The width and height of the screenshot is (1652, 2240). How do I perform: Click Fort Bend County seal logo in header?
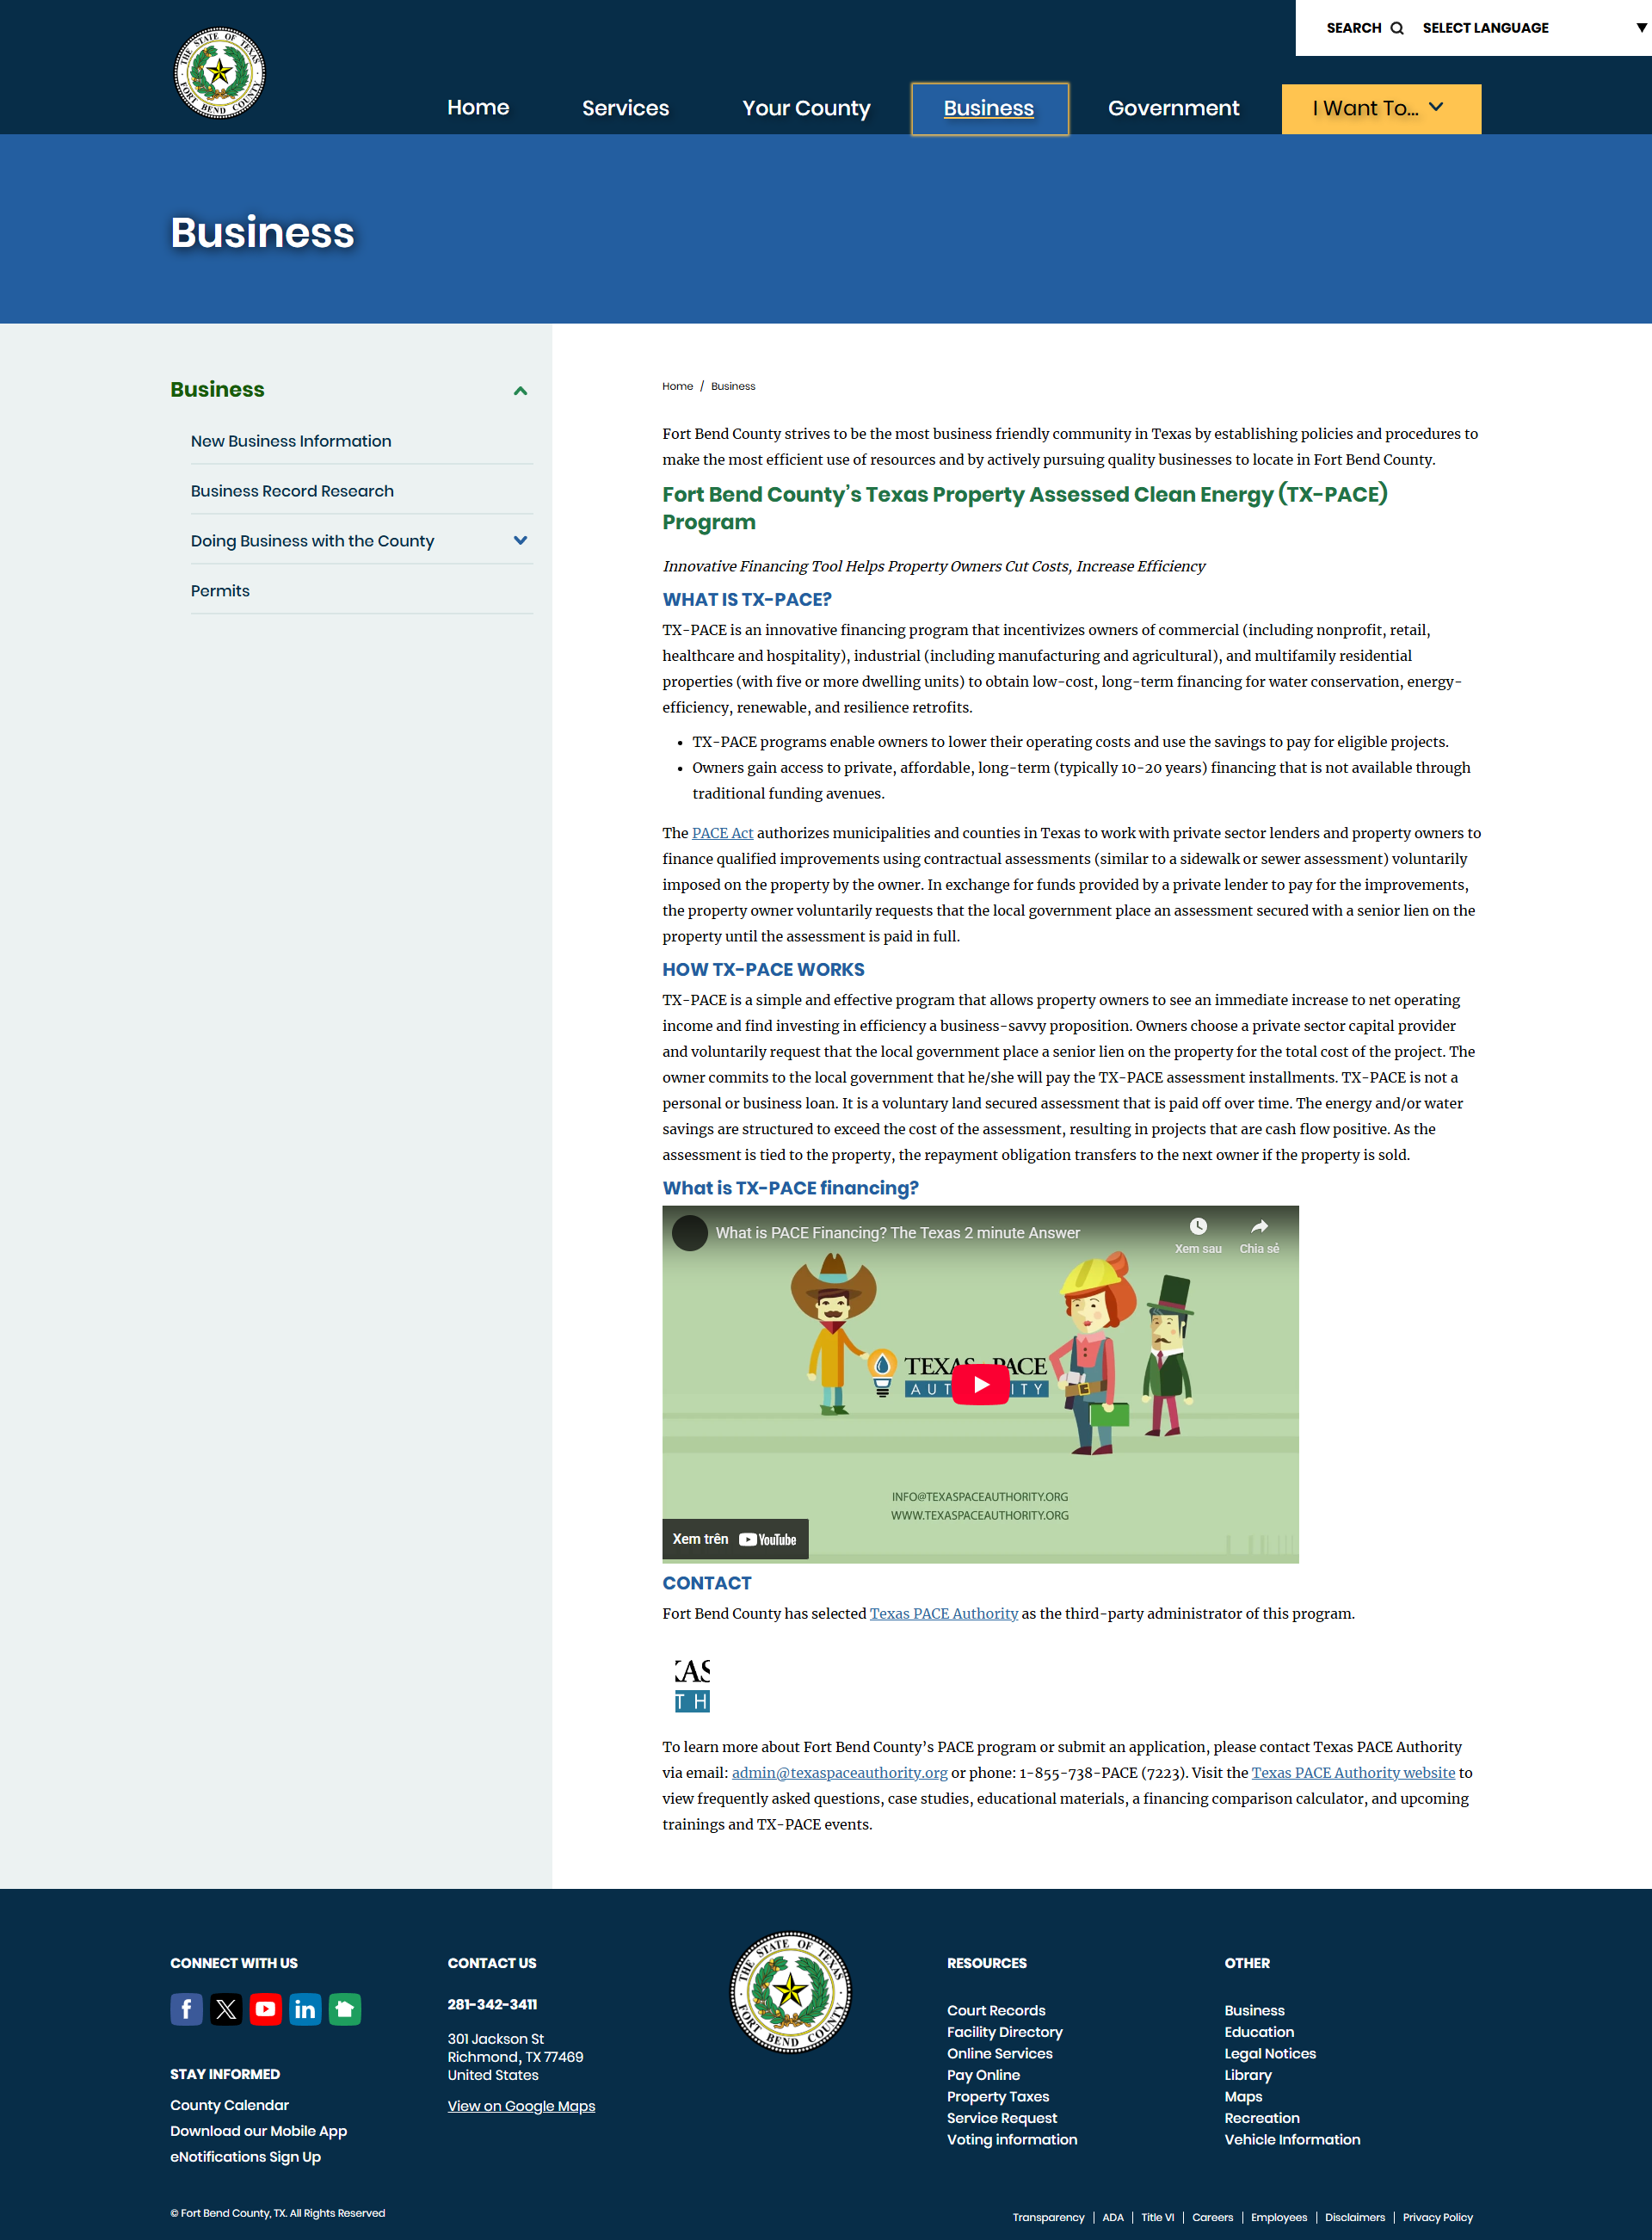coord(219,73)
